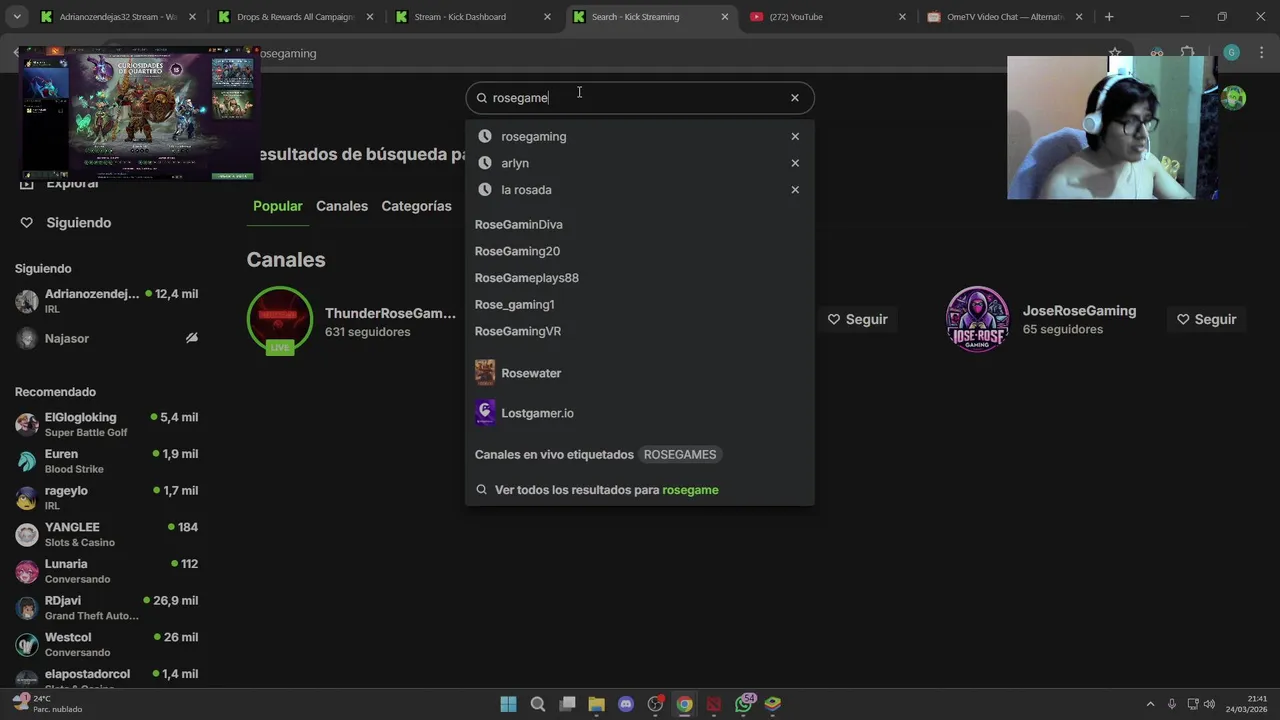Open the Windows Start menu
1280x720 pixels.
(x=508, y=704)
